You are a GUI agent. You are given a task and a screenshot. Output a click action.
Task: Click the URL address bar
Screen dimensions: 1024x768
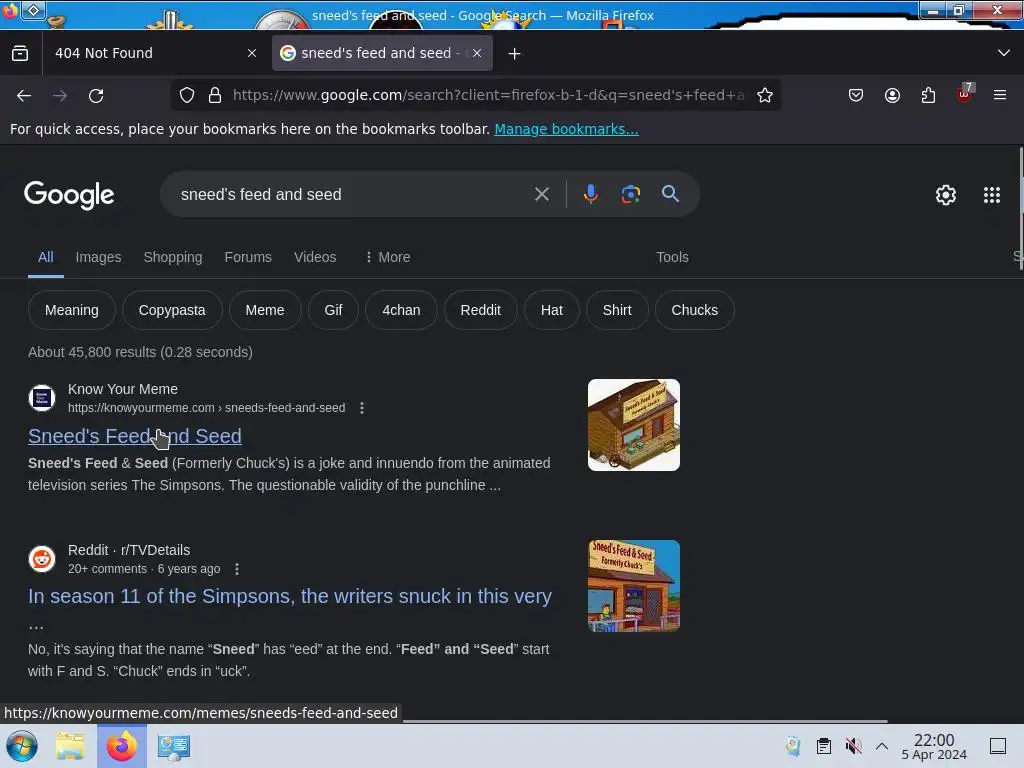point(488,95)
